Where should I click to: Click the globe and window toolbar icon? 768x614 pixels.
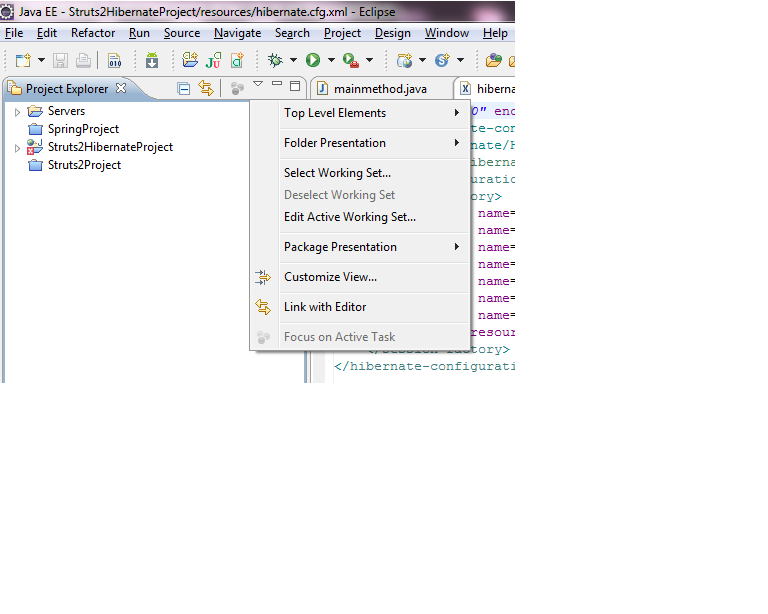point(405,60)
